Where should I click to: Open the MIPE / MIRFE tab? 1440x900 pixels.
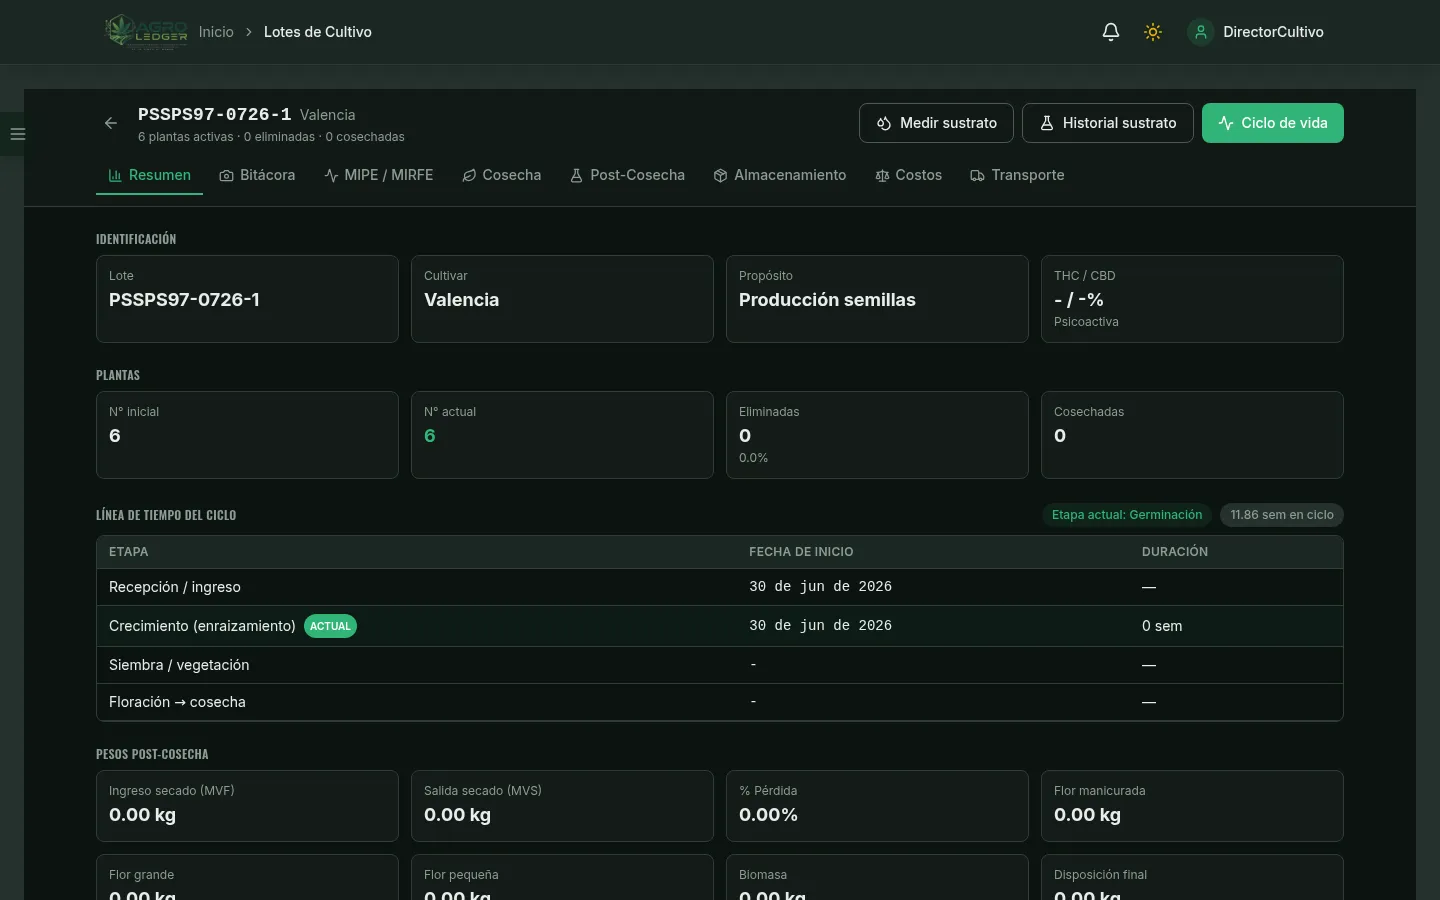click(379, 175)
